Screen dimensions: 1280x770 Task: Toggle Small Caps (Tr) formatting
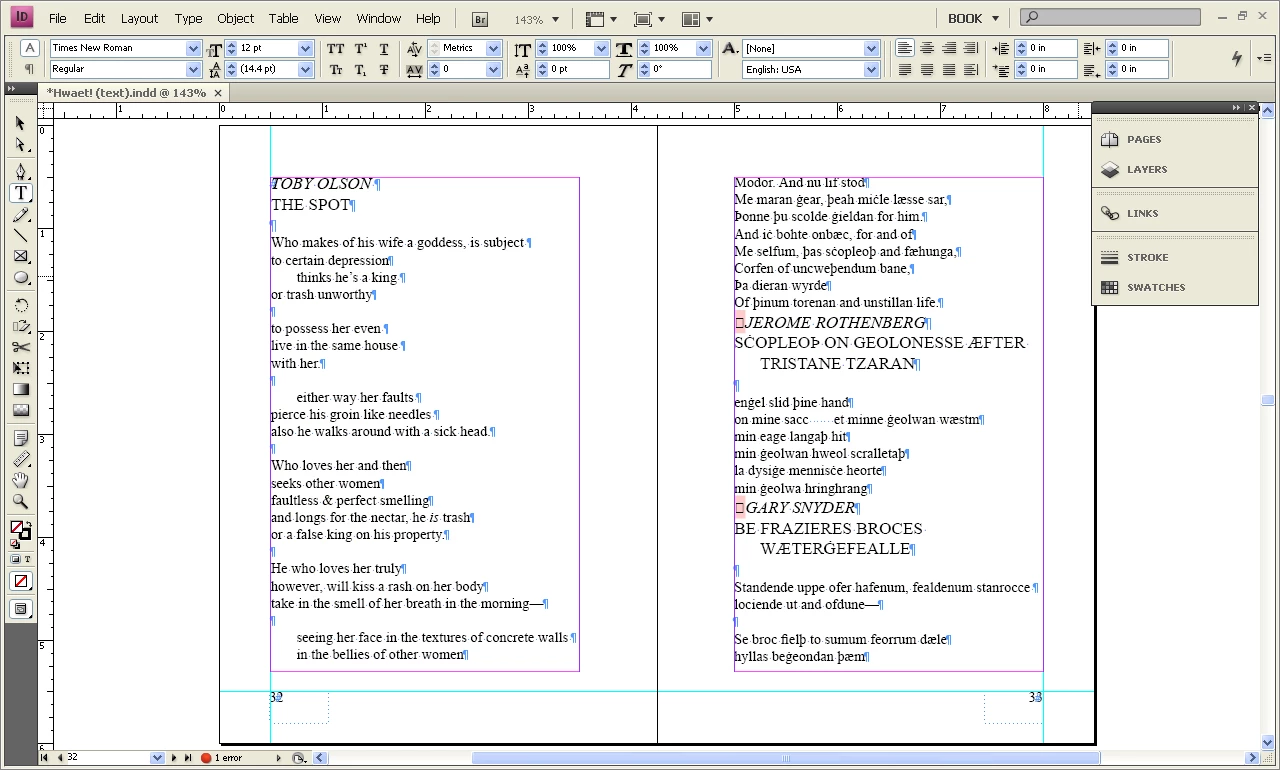[336, 69]
